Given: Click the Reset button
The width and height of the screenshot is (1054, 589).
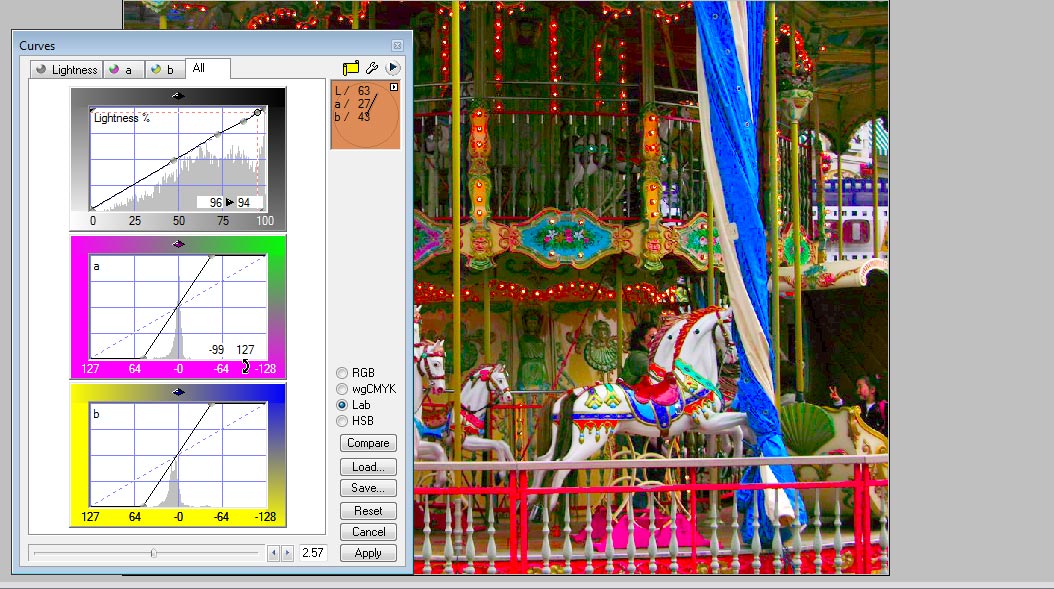Looking at the screenshot, I should tap(368, 511).
